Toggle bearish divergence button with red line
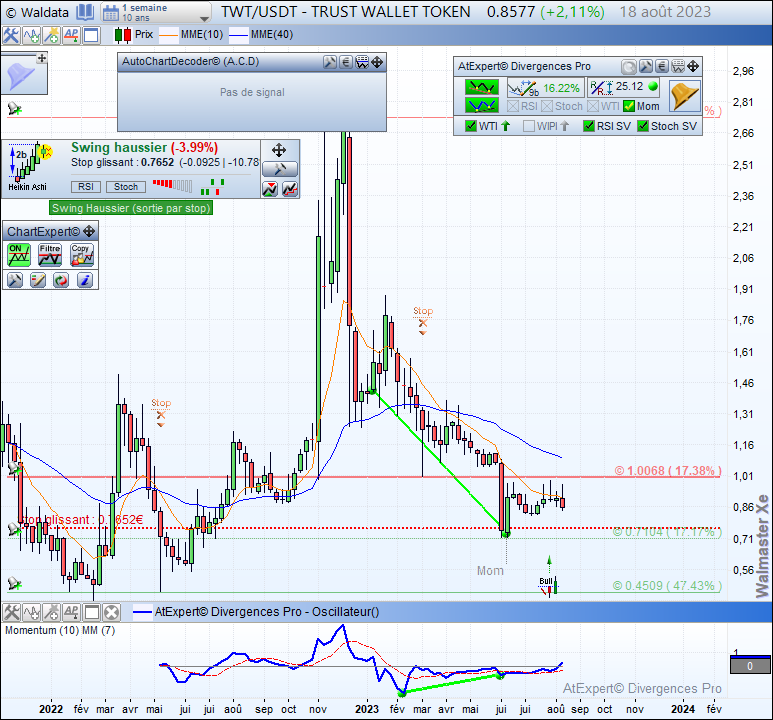The image size is (773, 720). 482,87
